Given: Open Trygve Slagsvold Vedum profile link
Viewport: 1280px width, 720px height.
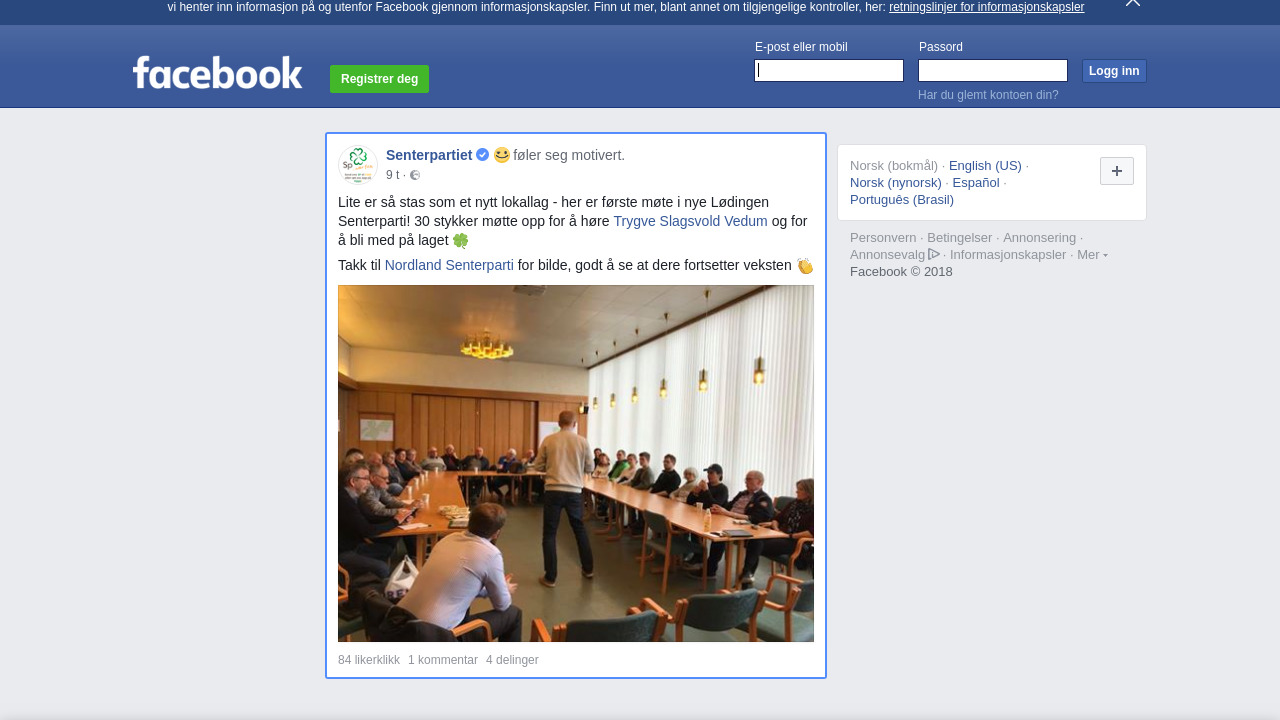Looking at the screenshot, I should [690, 221].
